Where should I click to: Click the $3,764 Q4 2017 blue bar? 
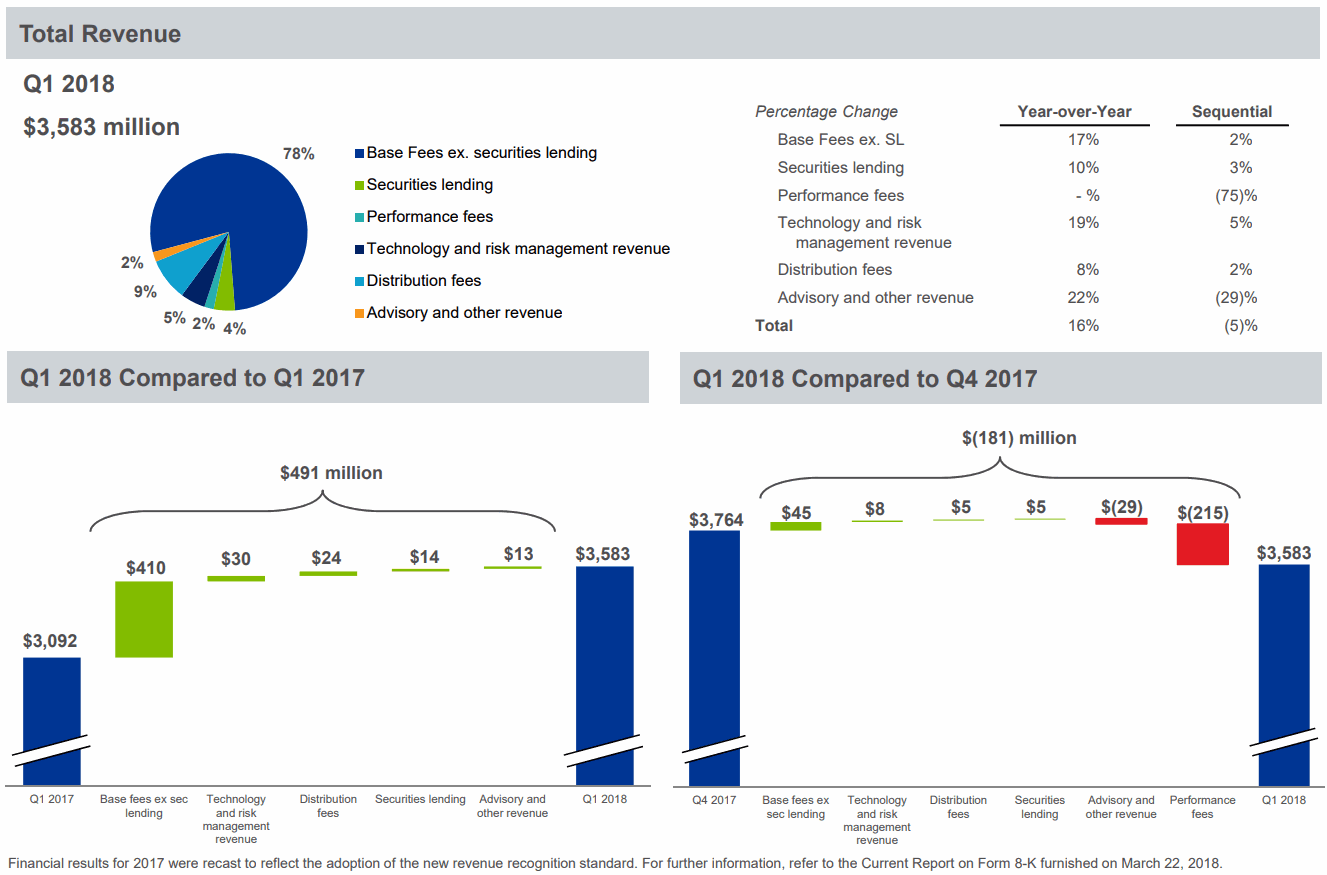714,657
